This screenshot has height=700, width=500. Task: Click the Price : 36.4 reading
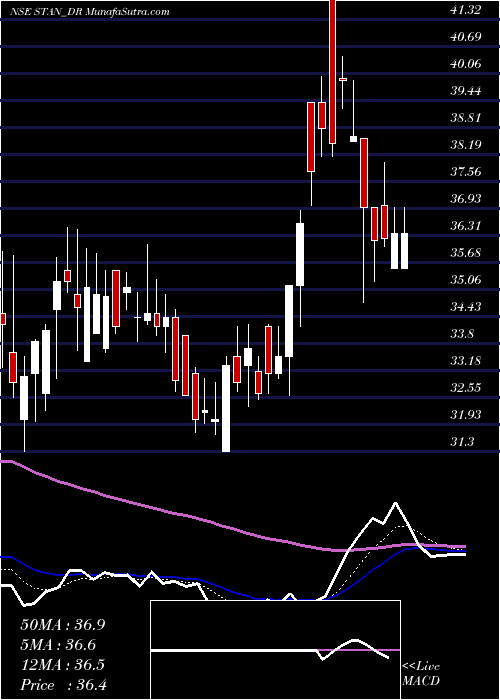tap(63, 685)
